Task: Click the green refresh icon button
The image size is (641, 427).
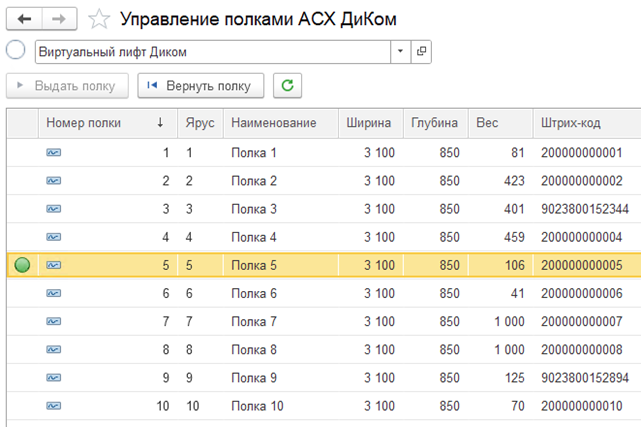Action: (x=287, y=86)
